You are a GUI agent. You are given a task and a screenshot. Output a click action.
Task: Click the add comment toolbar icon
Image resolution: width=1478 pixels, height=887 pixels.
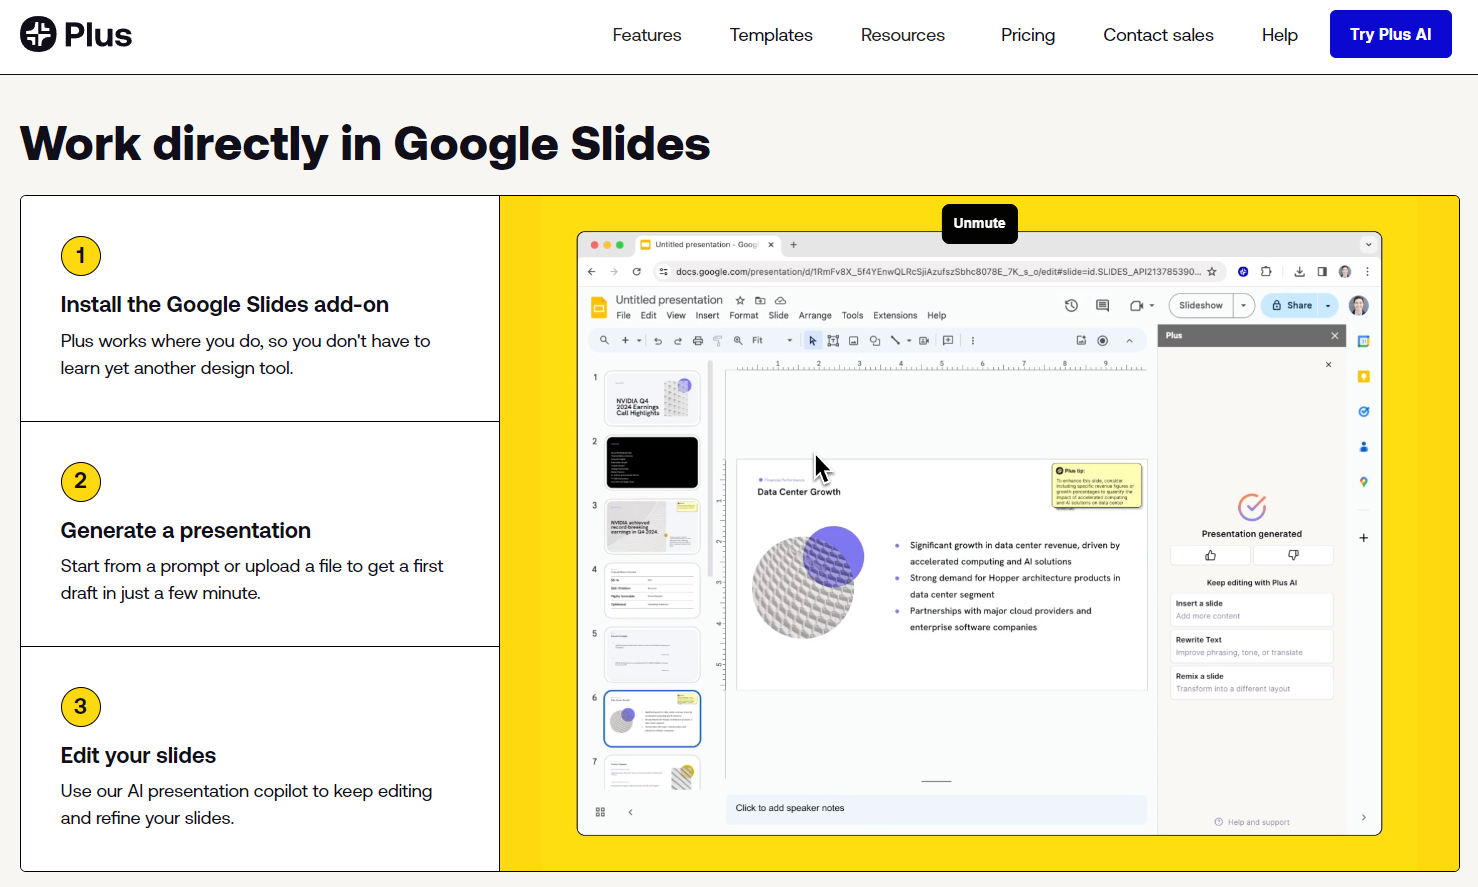(948, 341)
